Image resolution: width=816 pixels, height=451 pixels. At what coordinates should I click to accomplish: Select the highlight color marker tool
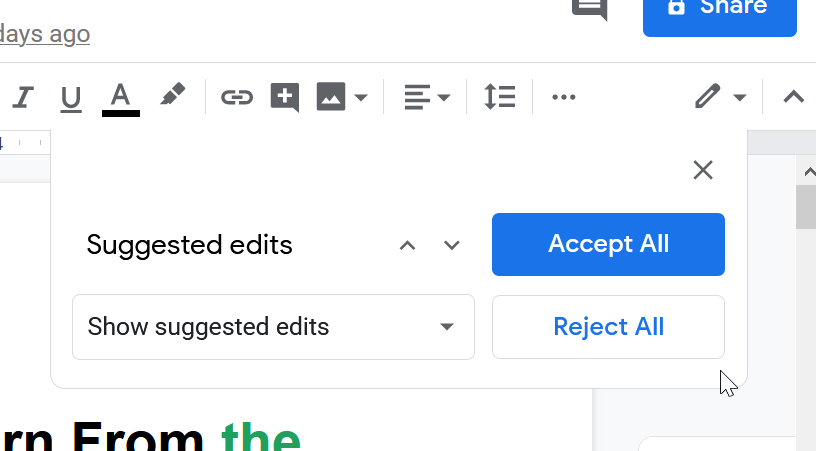point(172,96)
